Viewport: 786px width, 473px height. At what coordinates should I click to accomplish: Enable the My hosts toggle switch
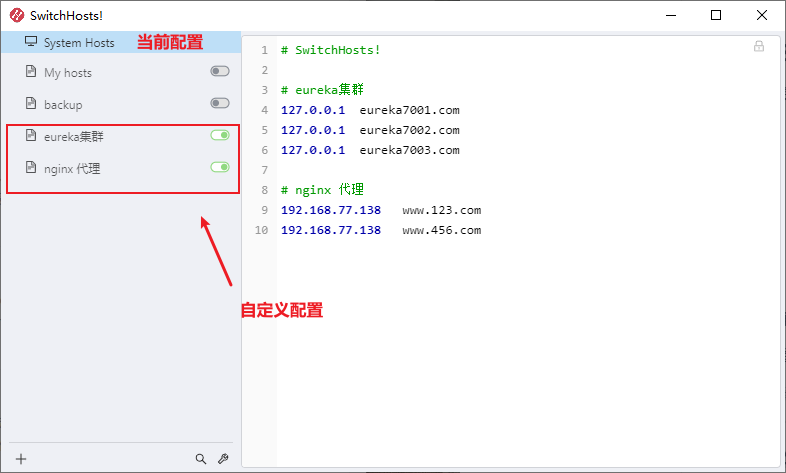click(x=220, y=71)
